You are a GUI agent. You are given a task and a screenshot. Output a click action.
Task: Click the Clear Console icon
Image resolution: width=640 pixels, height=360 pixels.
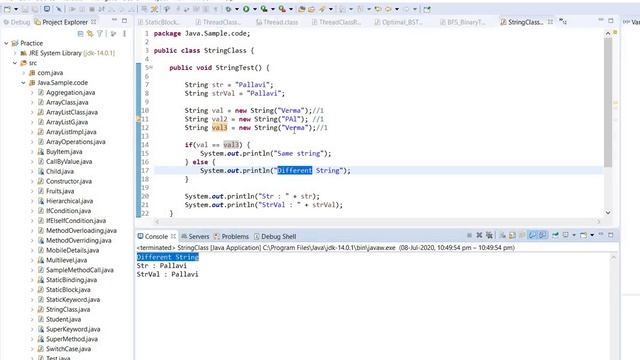click(x=502, y=235)
